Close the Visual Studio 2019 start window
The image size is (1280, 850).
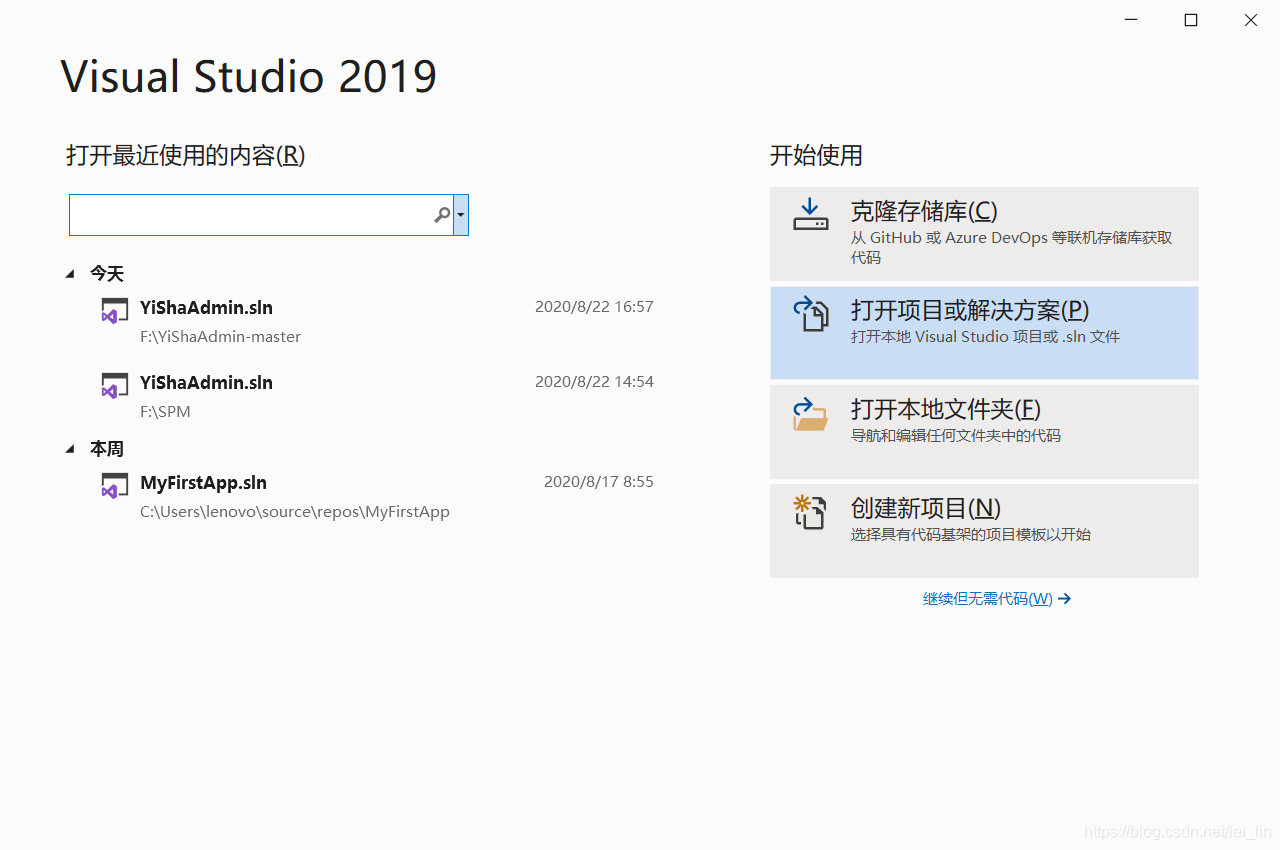tap(1251, 20)
